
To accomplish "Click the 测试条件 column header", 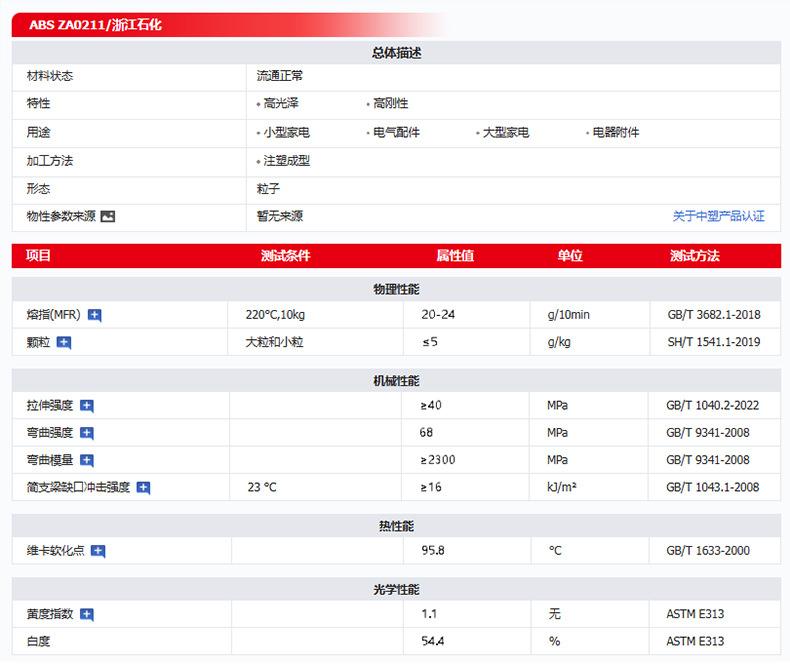I will [285, 256].
